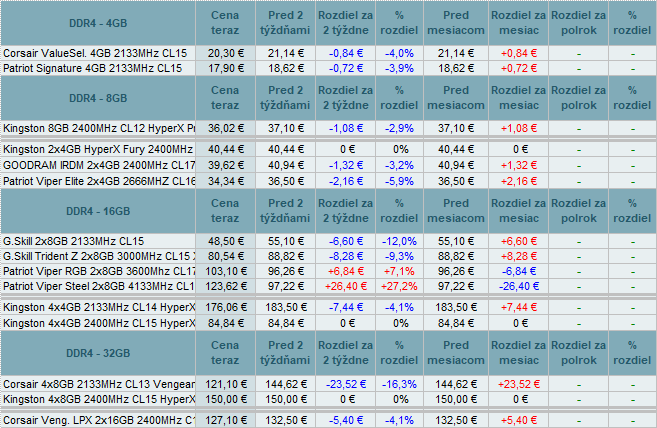
Task: Click the current price 127,10 €
Action: click(226, 420)
